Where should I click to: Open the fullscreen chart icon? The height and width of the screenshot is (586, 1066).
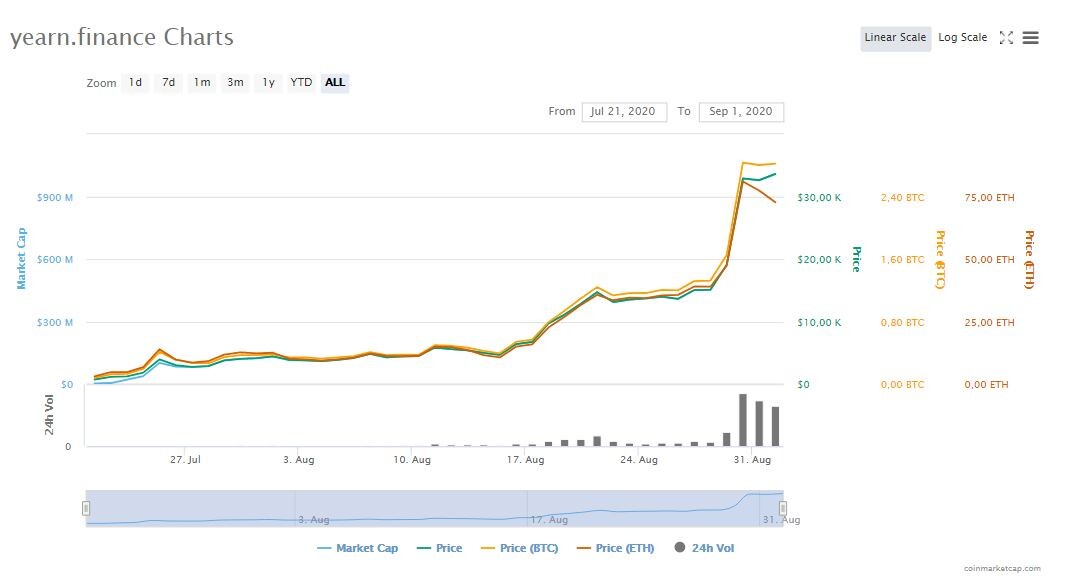click(1006, 38)
